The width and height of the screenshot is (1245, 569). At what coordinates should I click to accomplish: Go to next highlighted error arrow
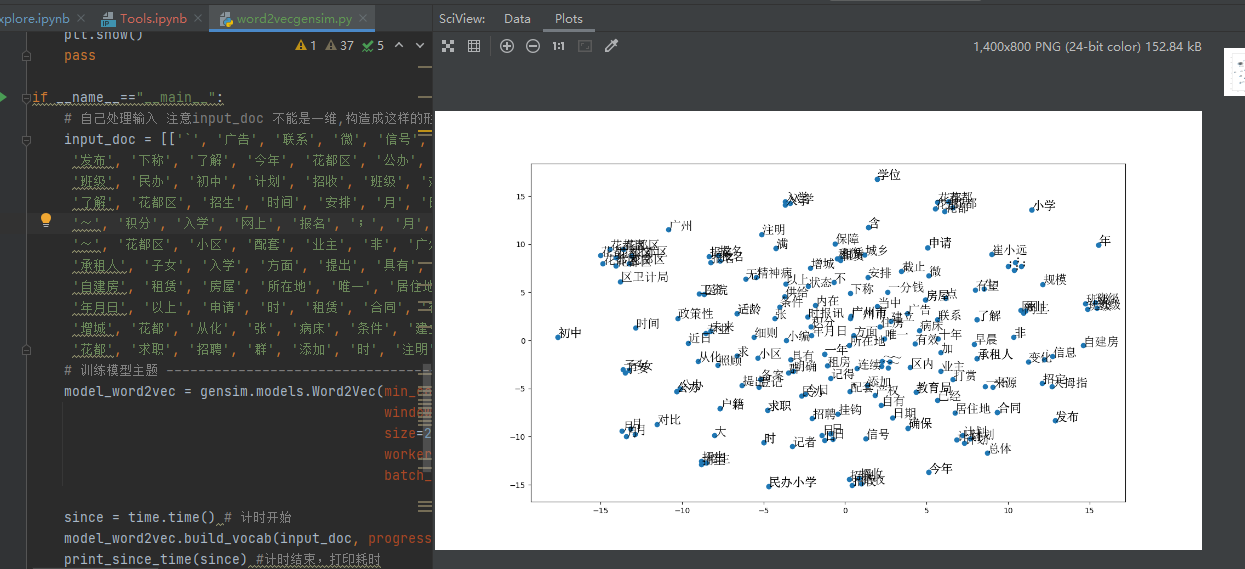tap(420, 45)
